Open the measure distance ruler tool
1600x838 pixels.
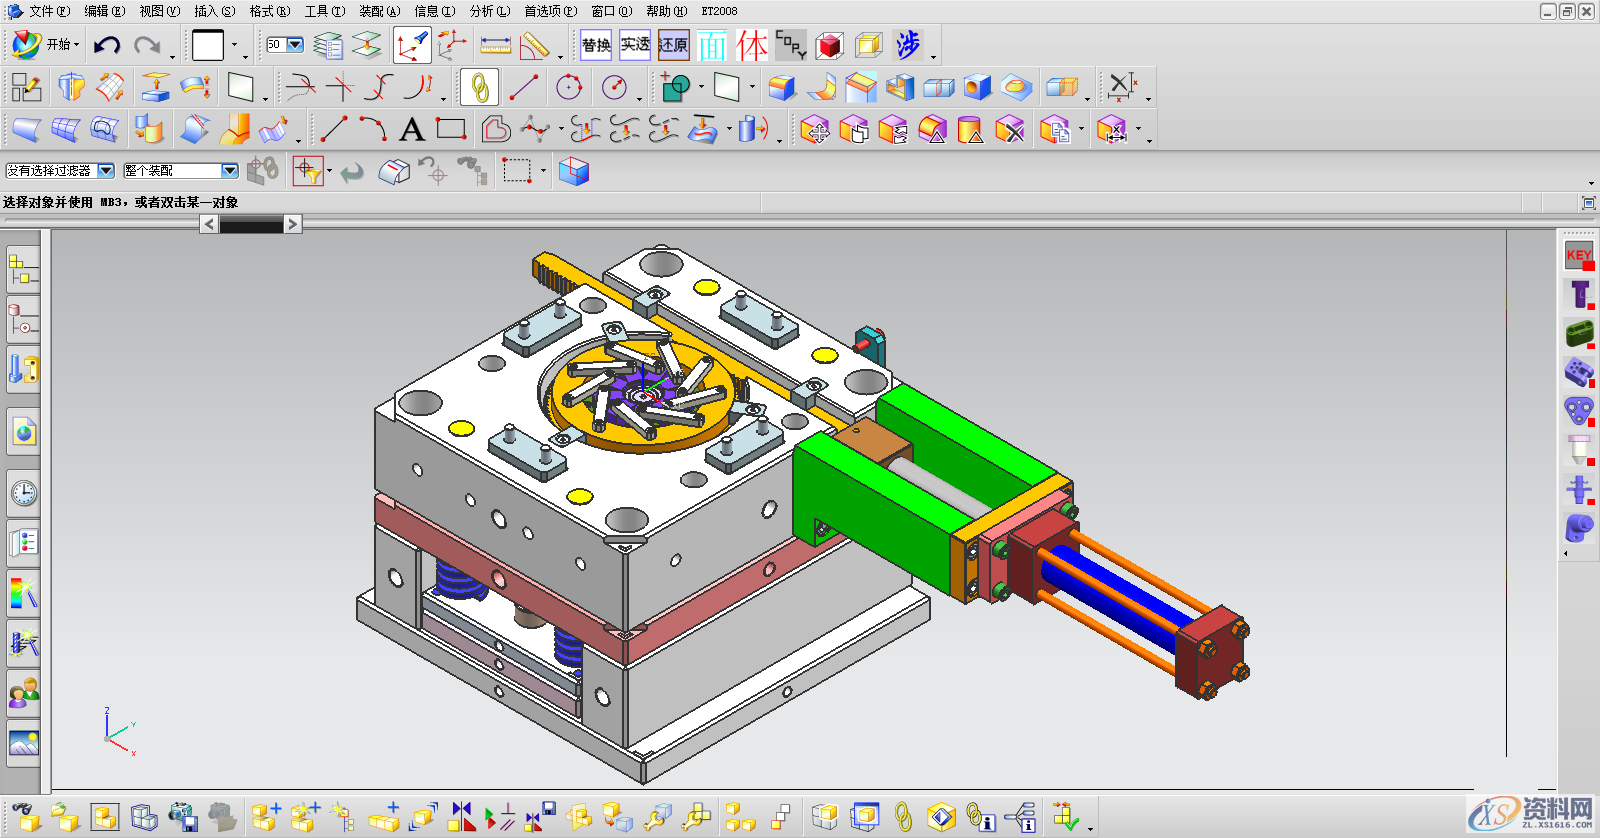pyautogui.click(x=495, y=45)
